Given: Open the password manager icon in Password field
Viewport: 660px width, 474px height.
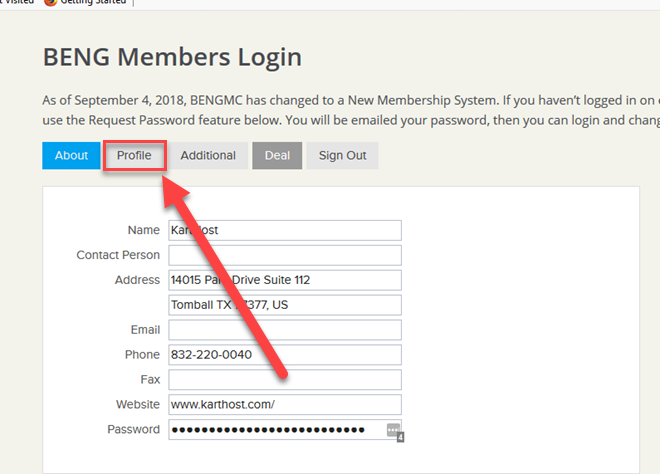Looking at the screenshot, I should tap(393, 430).
